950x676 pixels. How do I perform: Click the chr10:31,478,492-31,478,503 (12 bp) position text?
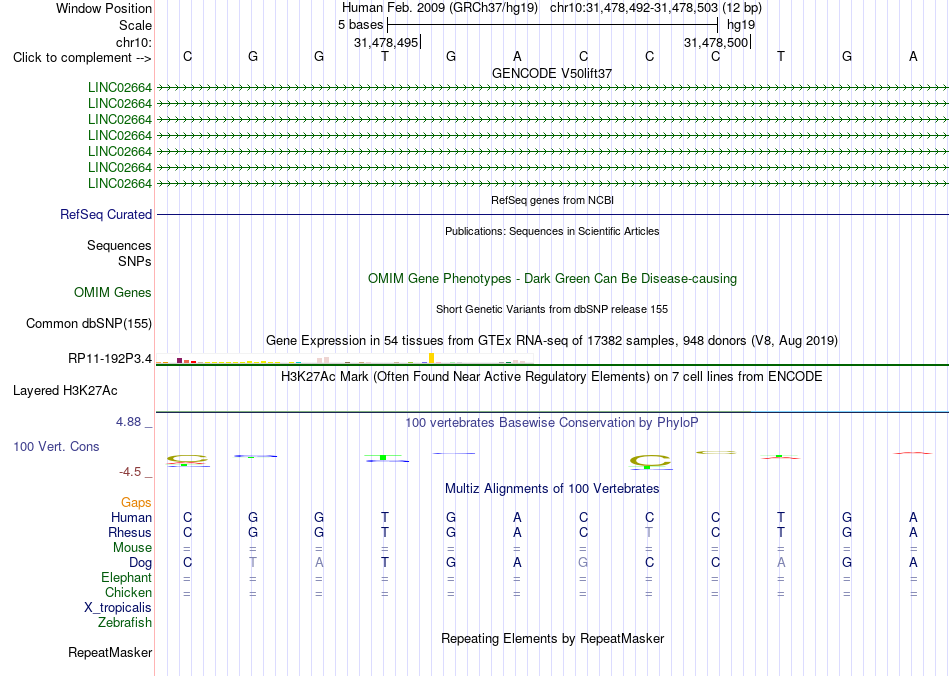[x=656, y=8]
